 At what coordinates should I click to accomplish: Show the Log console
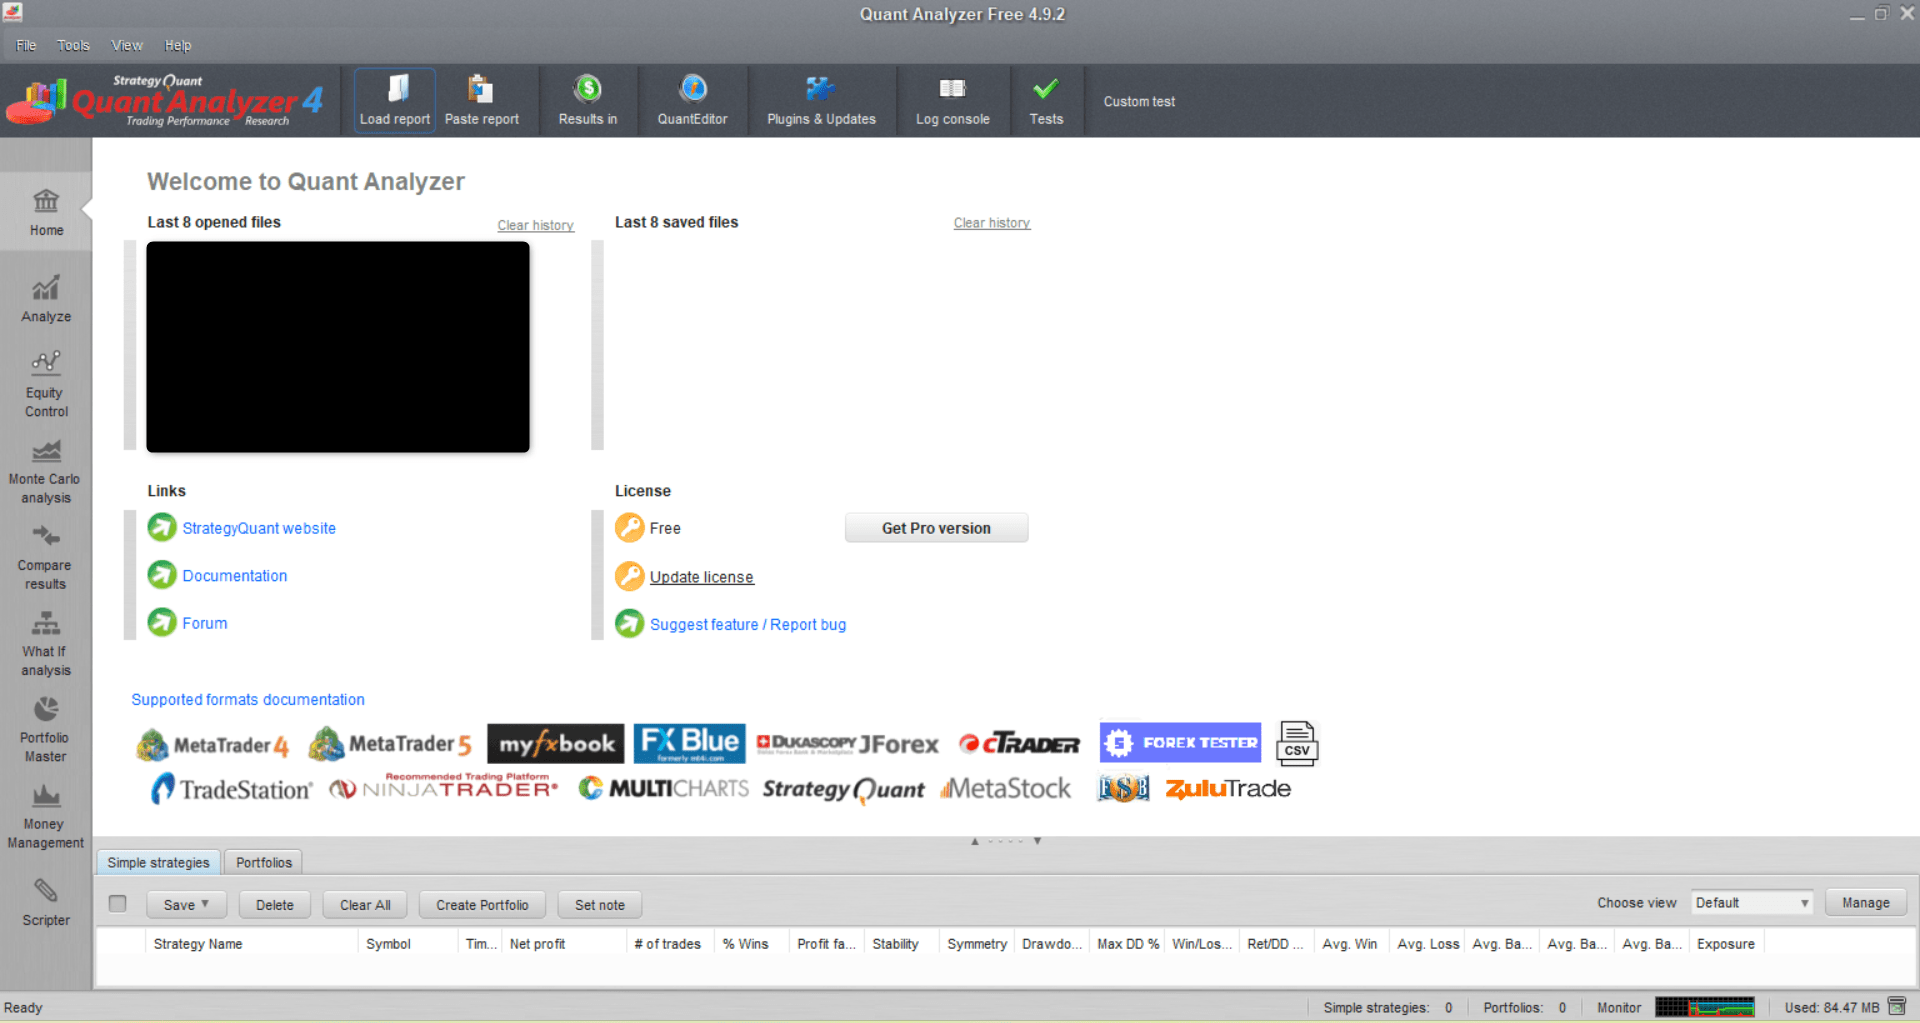tap(952, 101)
